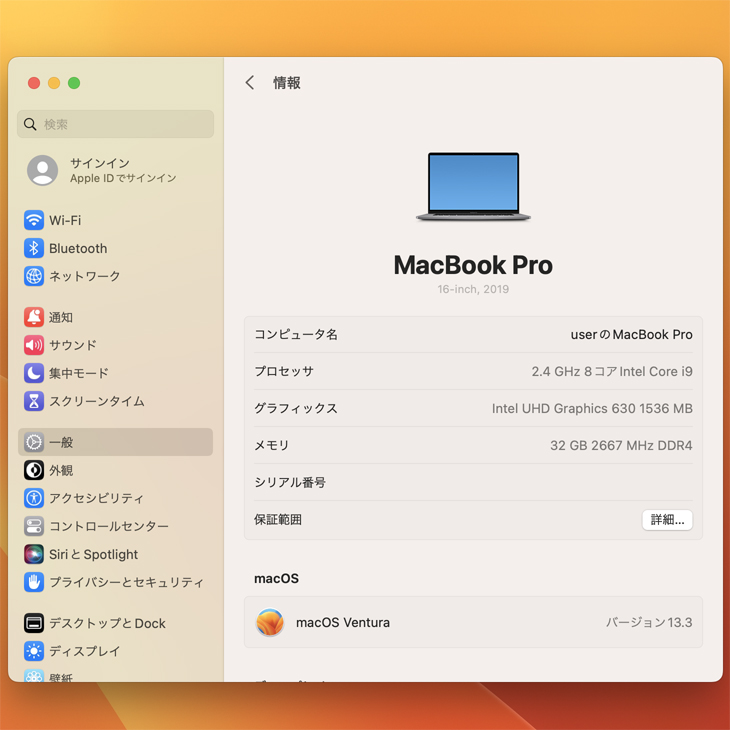Select 集中モード moon icon
Viewport: 730px width, 730px height.
34,373
